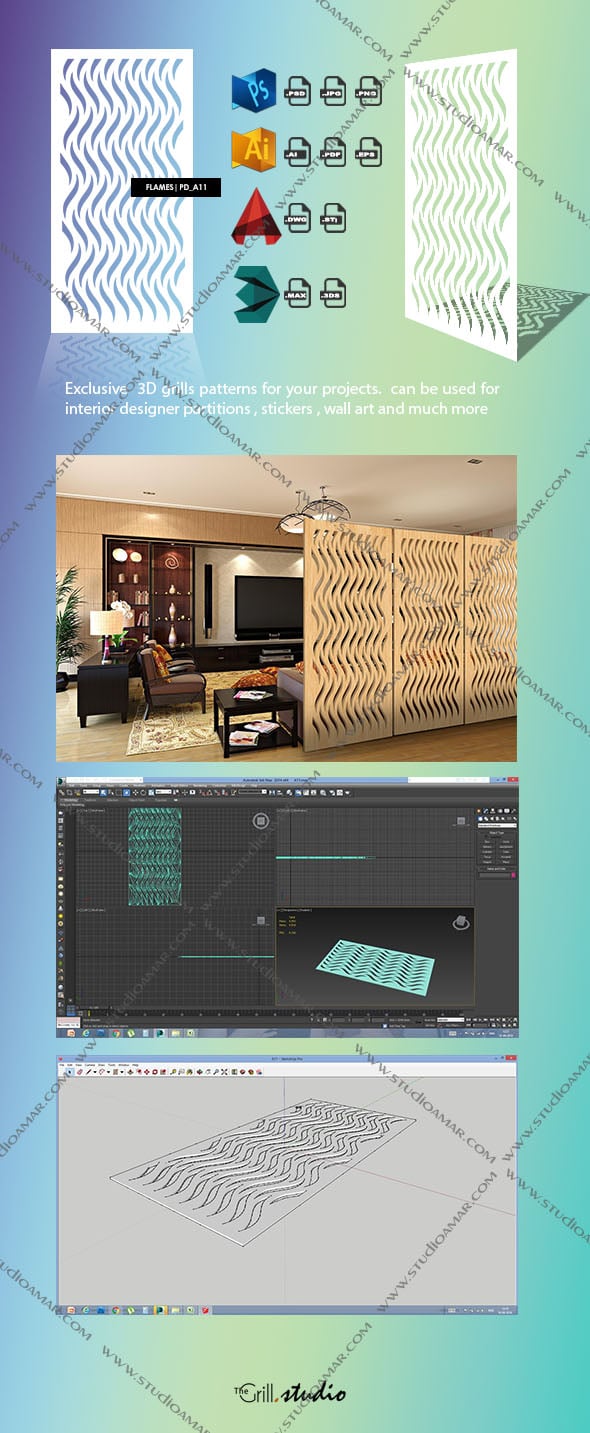Image resolution: width=590 pixels, height=1433 pixels.
Task: Click The Grill.studio logo at bottom
Action: pos(290,1391)
